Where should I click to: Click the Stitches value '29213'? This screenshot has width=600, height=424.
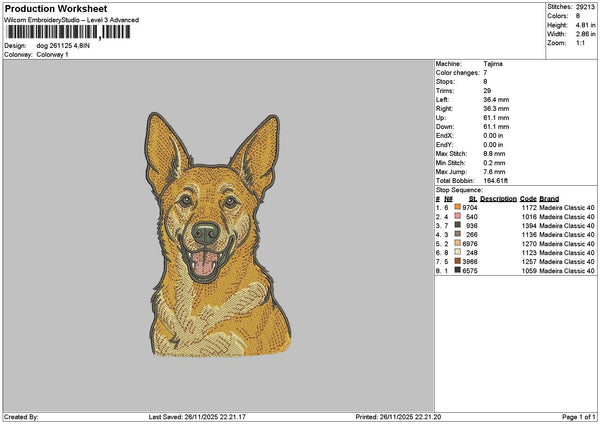click(585, 7)
